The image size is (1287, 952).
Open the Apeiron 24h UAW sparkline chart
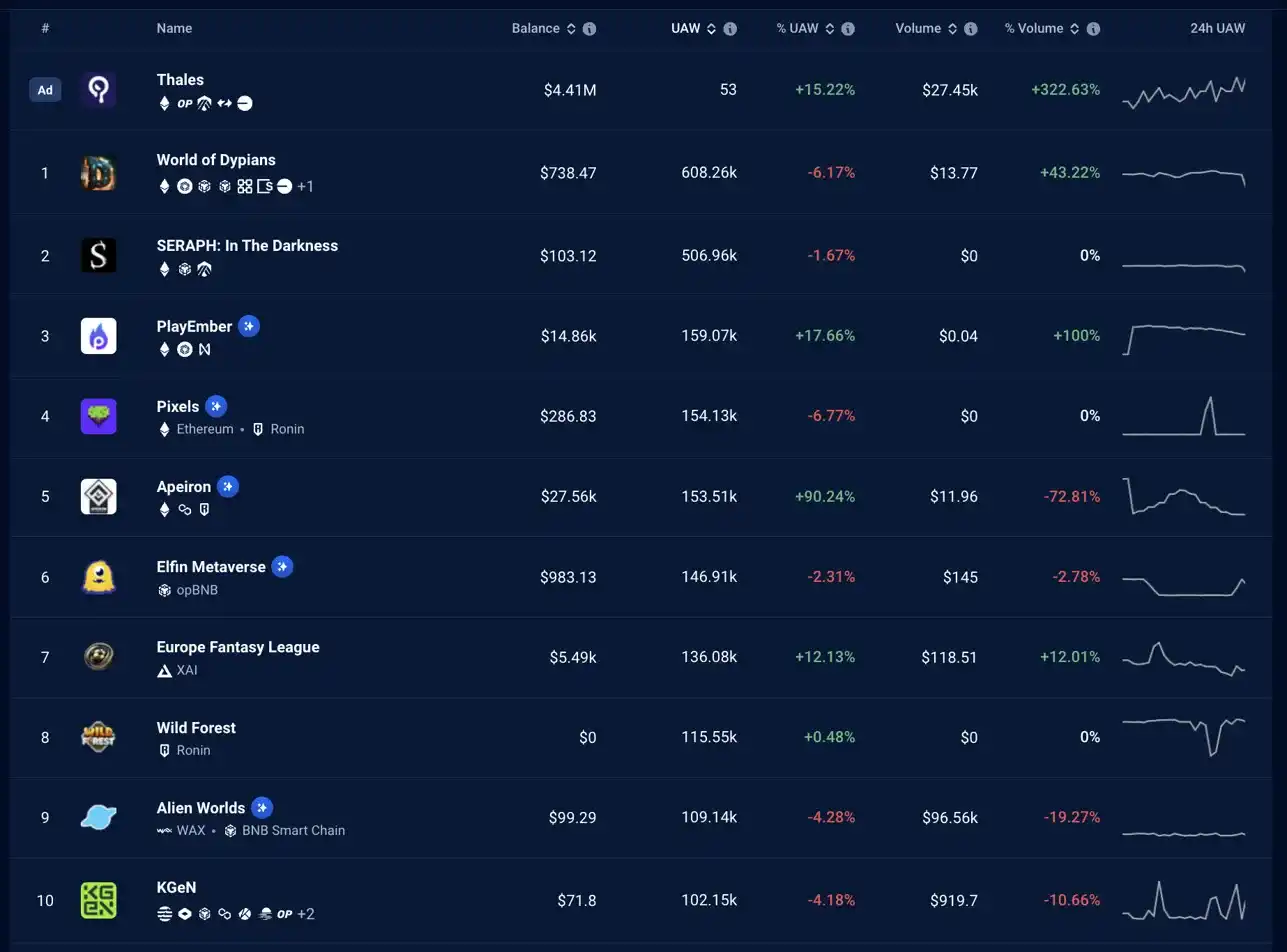click(x=1184, y=496)
